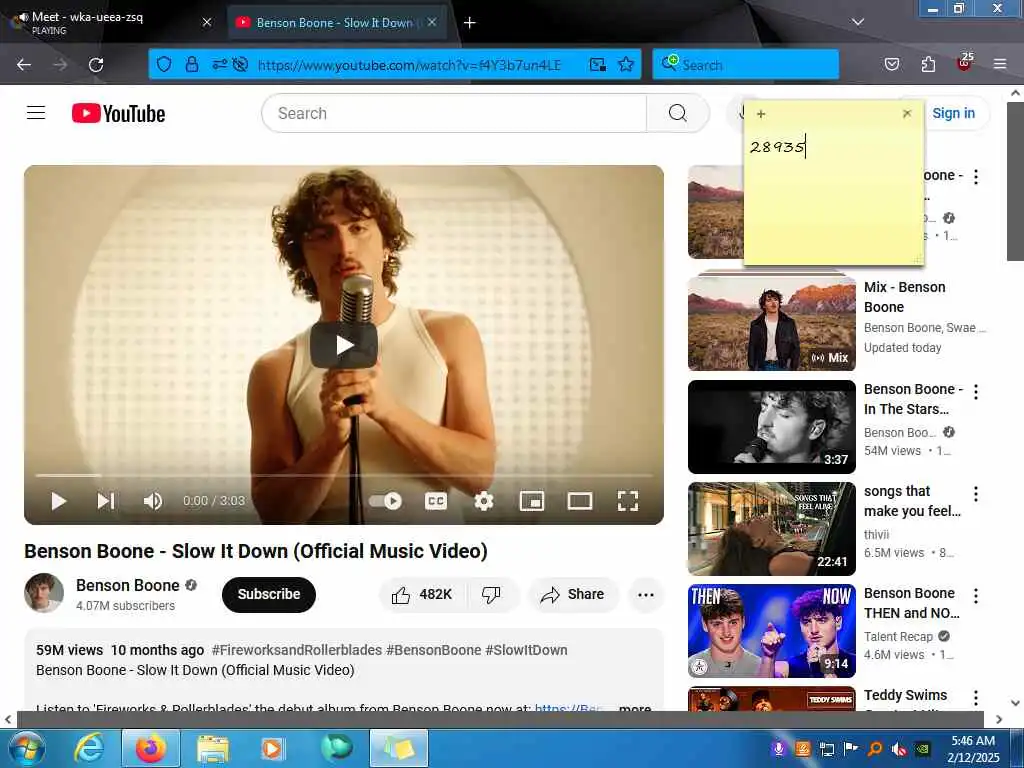This screenshot has width=1024, height=768.
Task: Play the video from the player controls
Action: point(58,501)
